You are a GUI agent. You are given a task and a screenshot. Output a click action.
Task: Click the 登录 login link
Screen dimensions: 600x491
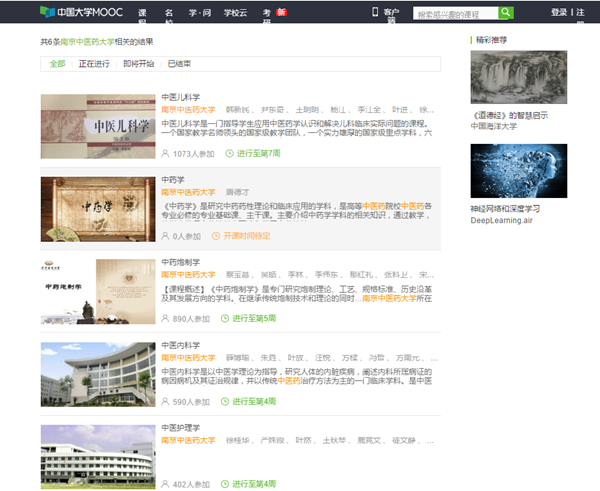558,13
